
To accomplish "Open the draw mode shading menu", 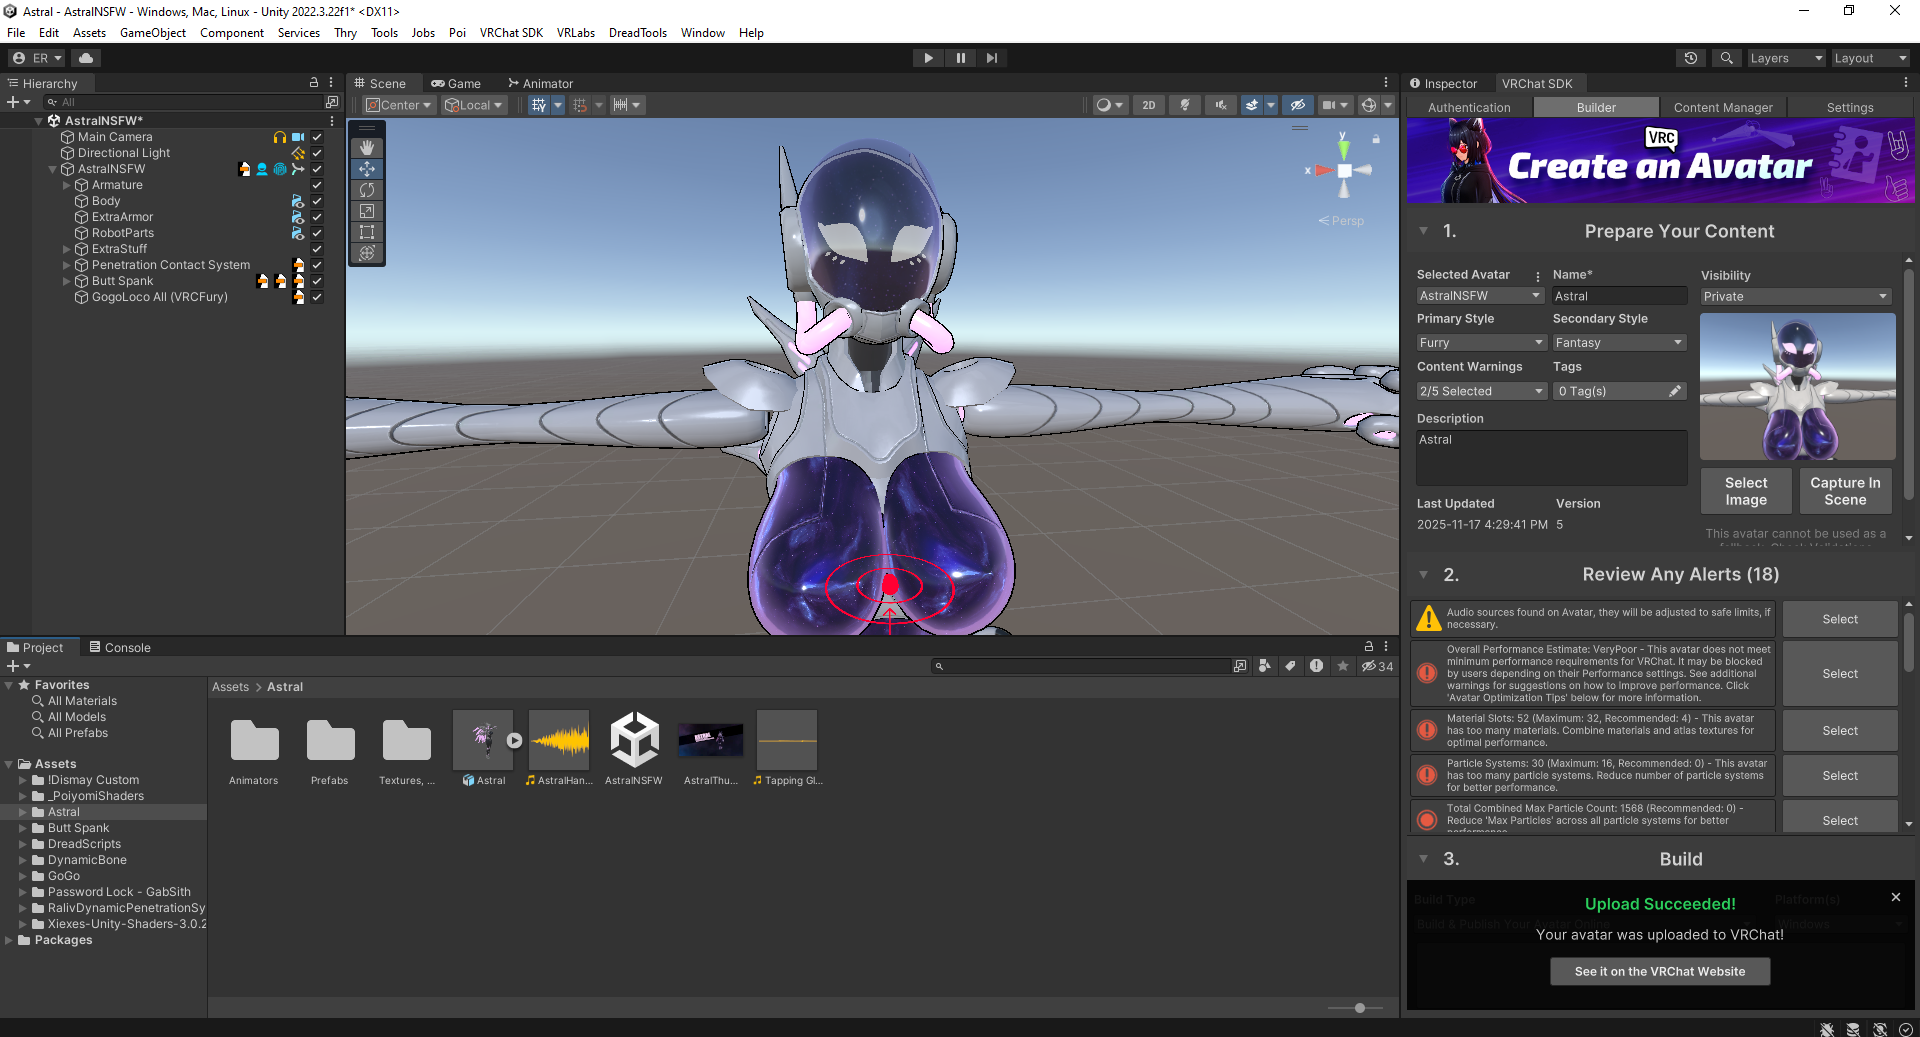I will 1110,105.
